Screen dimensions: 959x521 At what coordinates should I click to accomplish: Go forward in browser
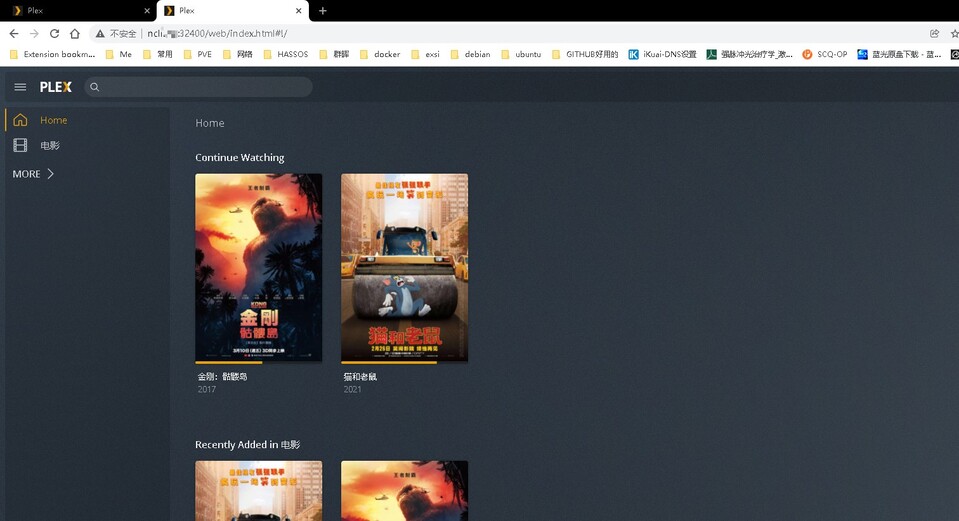coord(34,34)
